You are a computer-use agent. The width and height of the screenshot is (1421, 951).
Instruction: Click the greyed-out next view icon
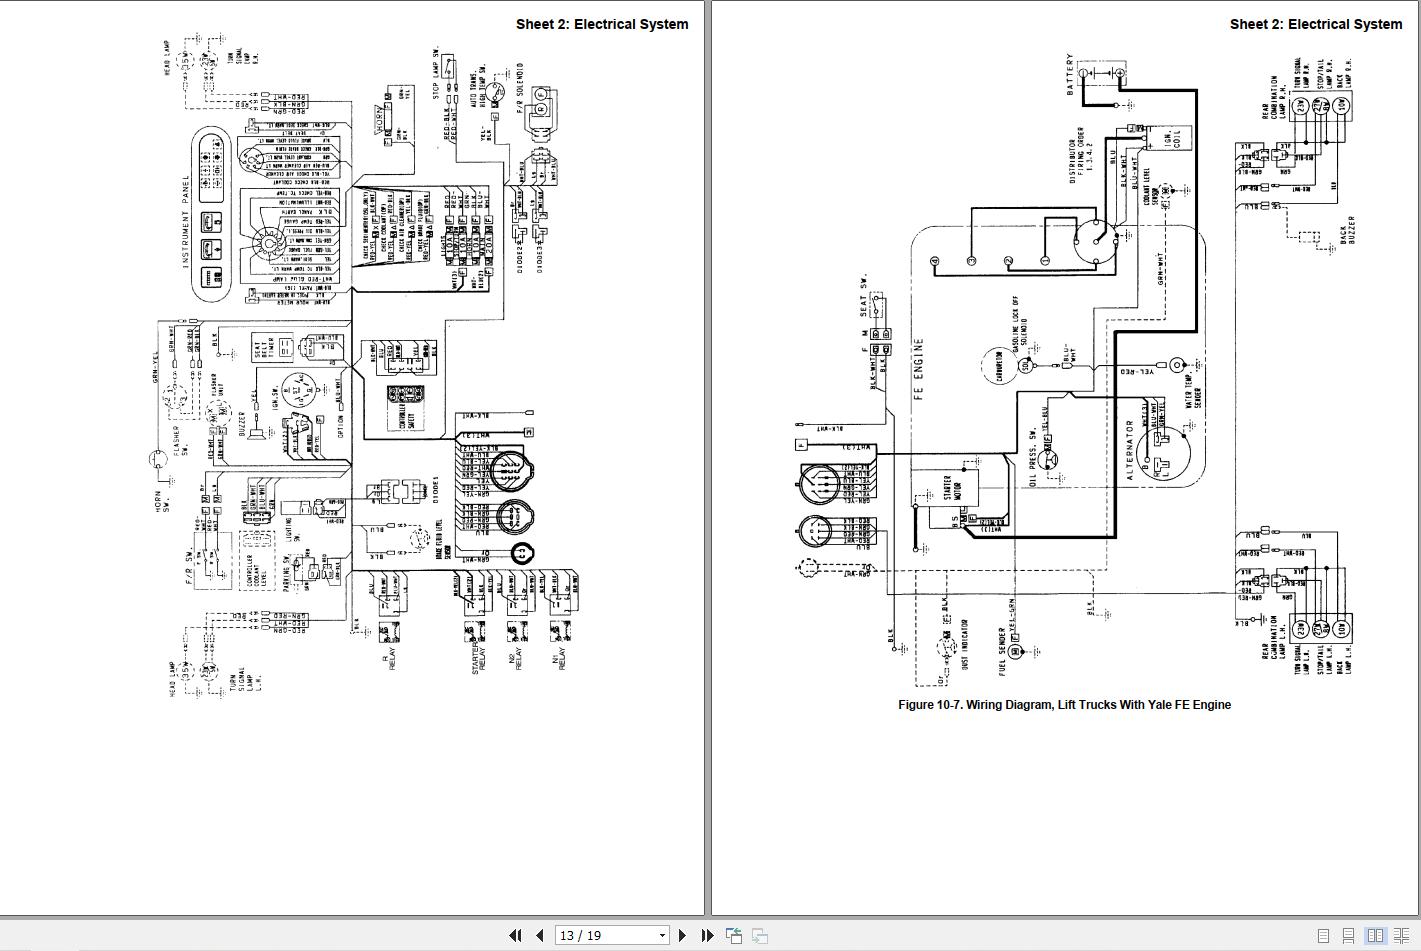(x=760, y=936)
